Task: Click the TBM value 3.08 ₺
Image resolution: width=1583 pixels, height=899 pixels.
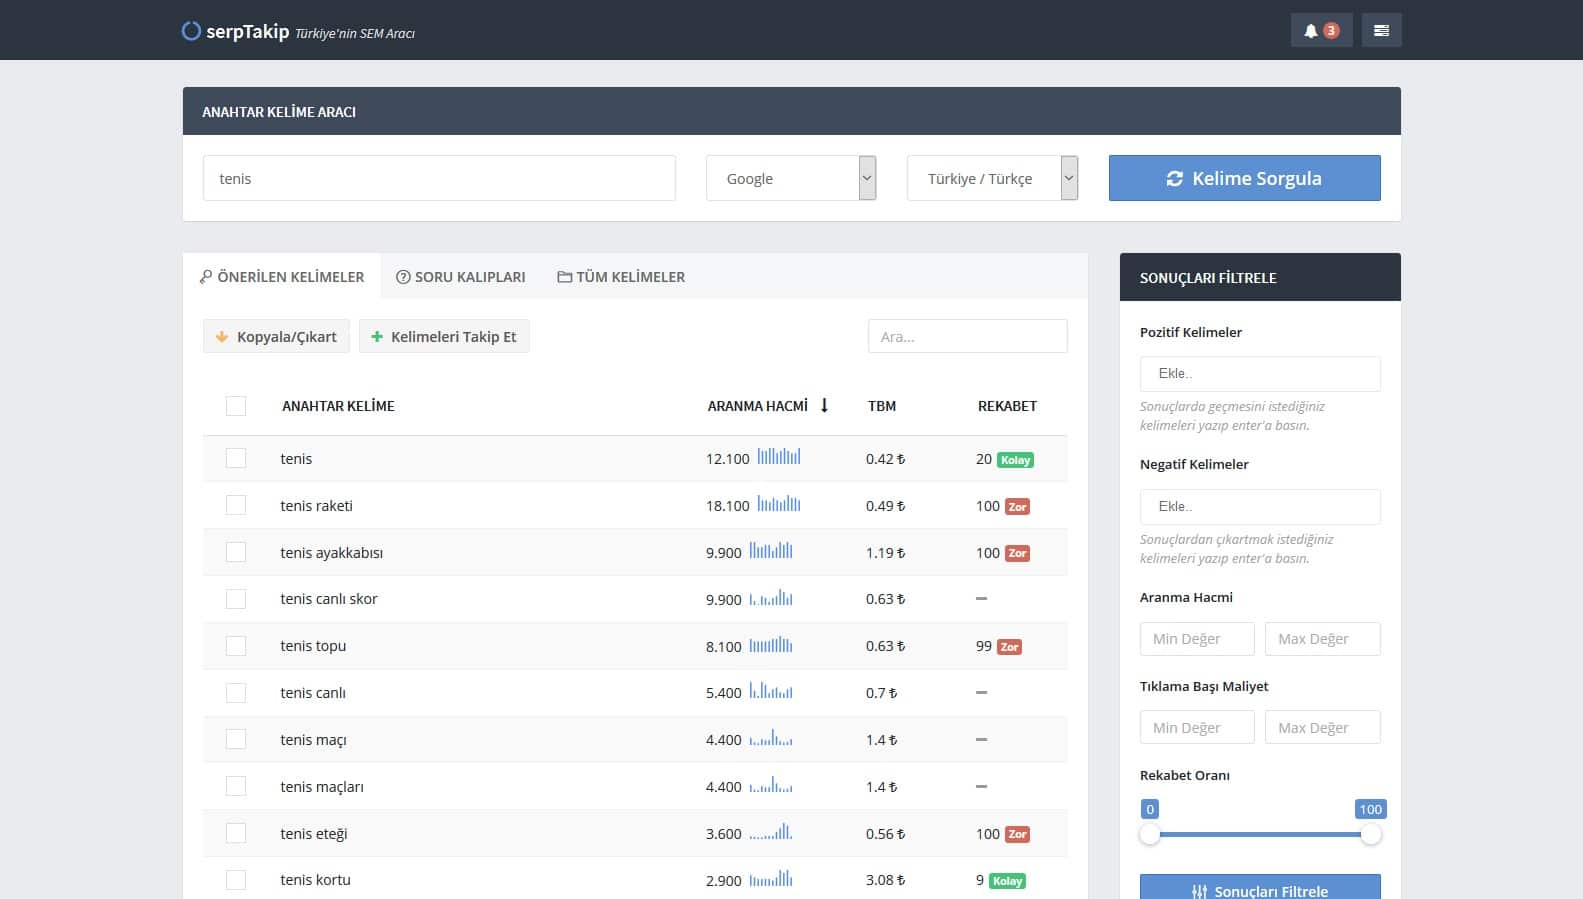Action: click(885, 880)
